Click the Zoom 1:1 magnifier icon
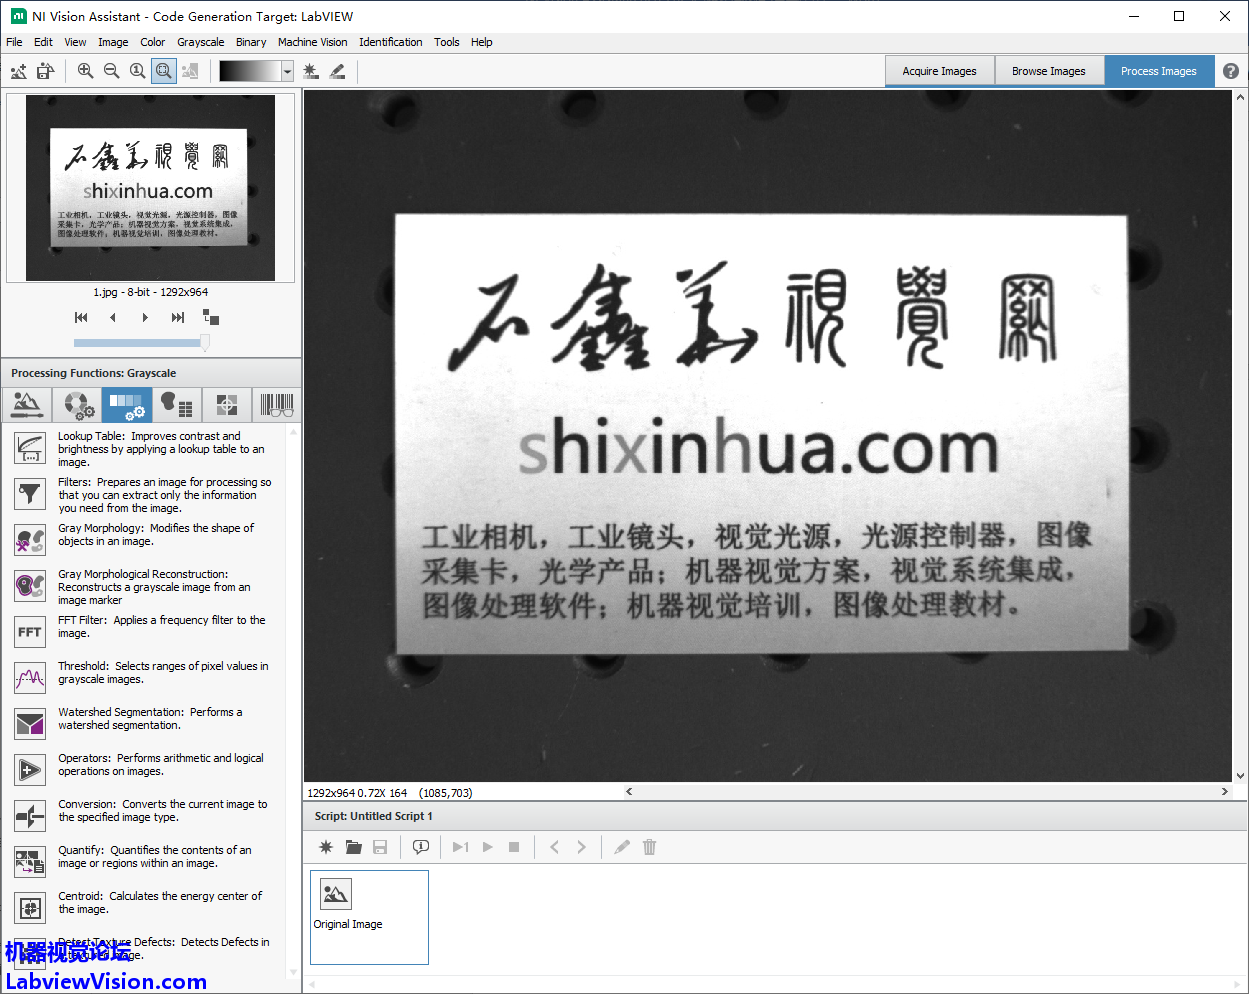Screen dimensions: 1249x994 pyautogui.click(x=137, y=71)
